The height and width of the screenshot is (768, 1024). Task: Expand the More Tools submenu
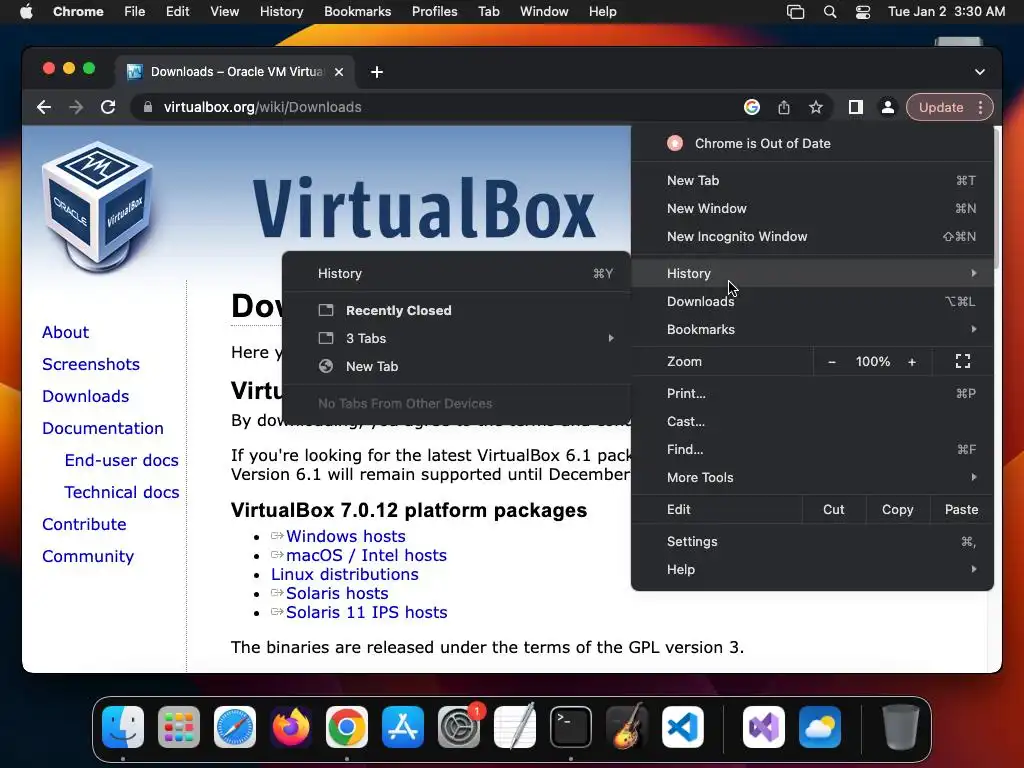(812, 477)
